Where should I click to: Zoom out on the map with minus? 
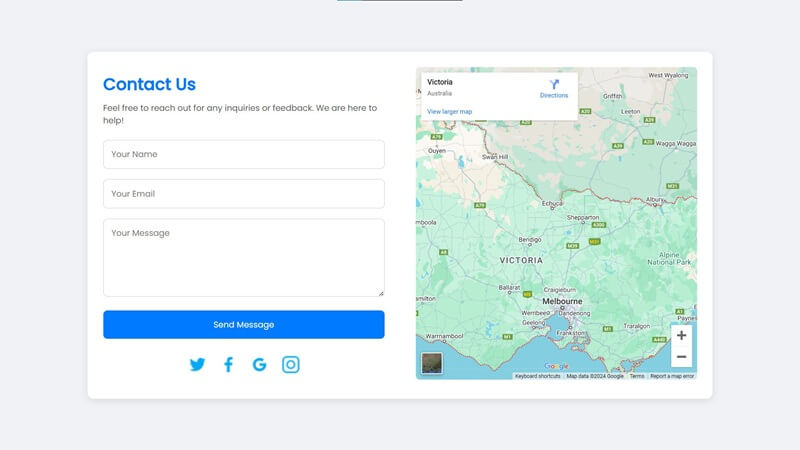[681, 357]
